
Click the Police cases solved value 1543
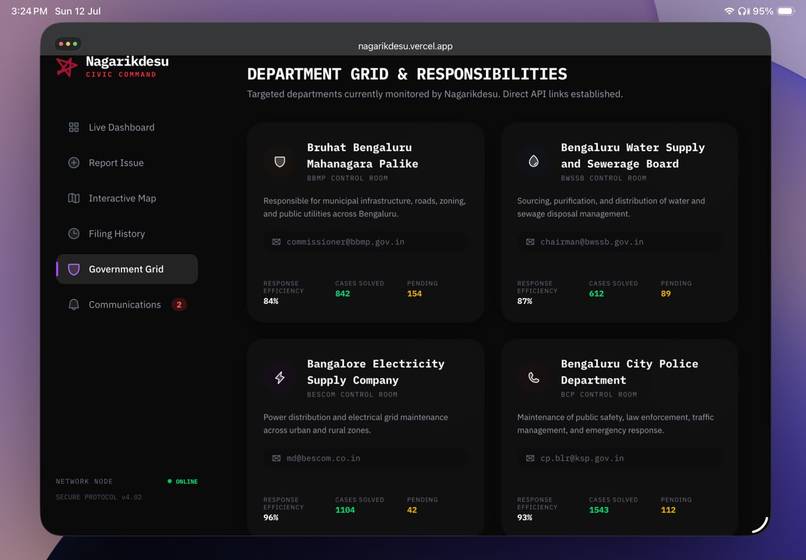click(599, 510)
